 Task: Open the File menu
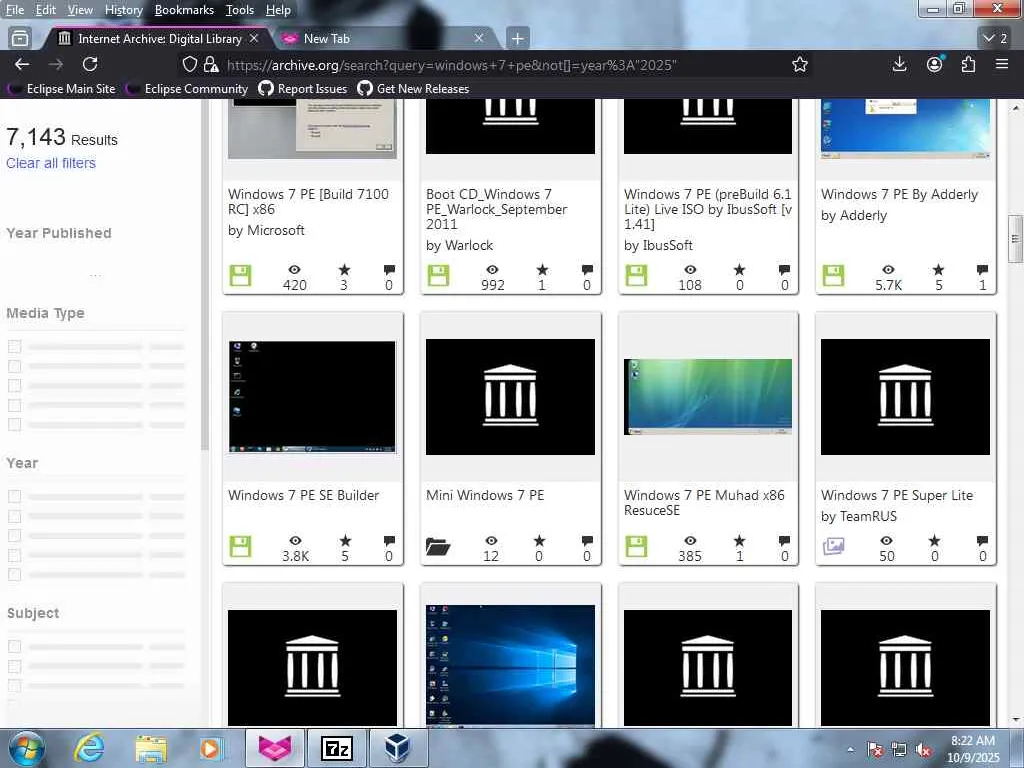[x=14, y=10]
